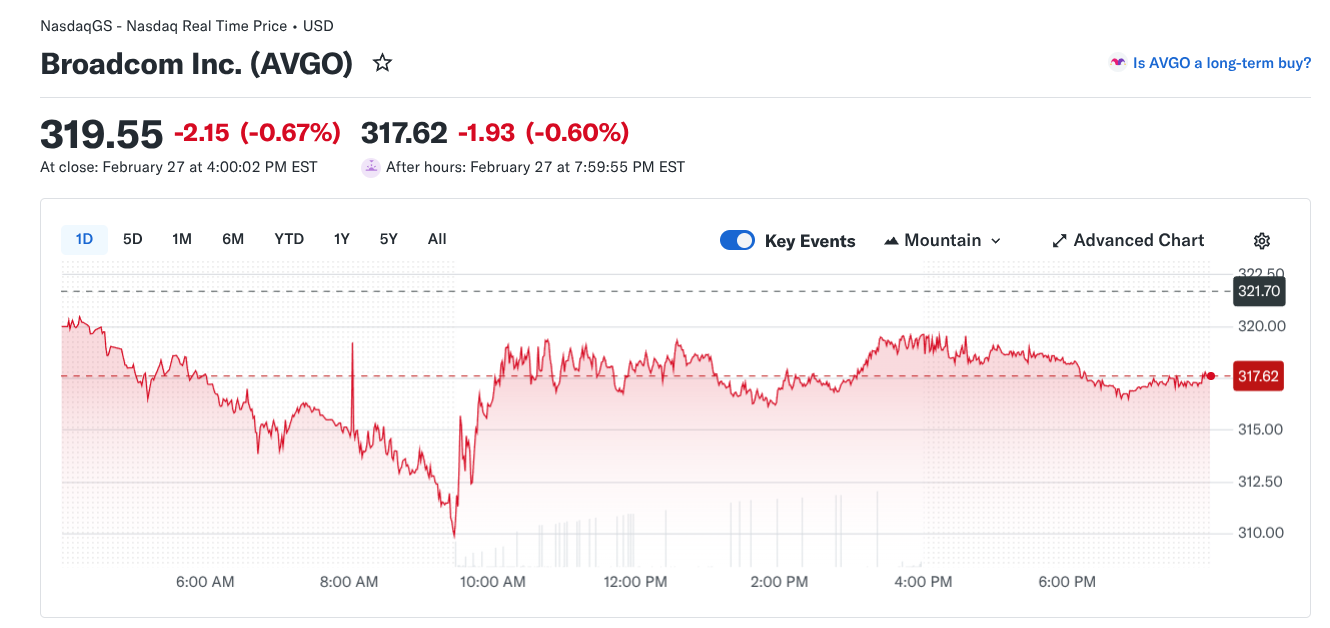Show the All time range

click(437, 239)
